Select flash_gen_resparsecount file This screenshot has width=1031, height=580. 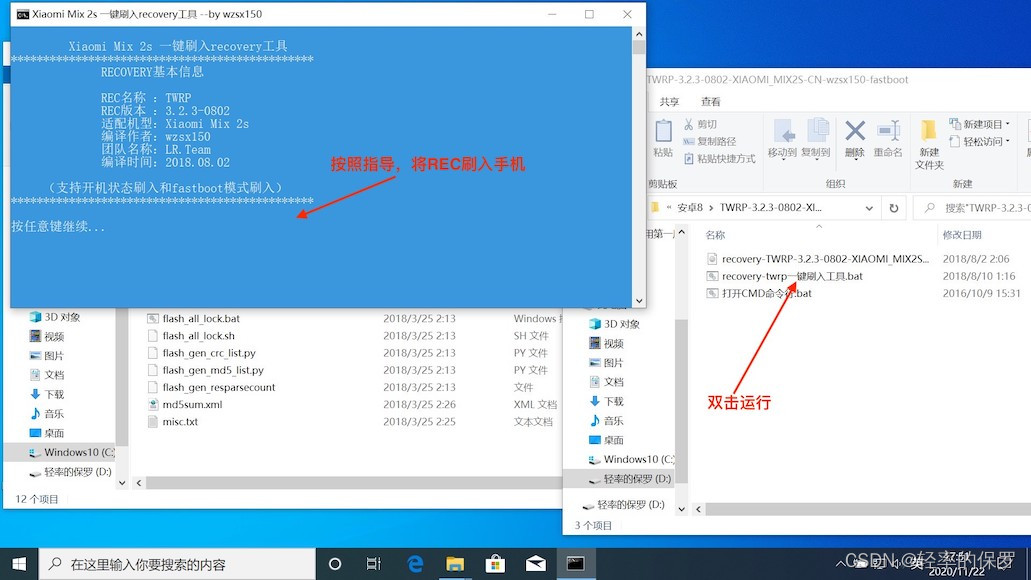(x=211, y=387)
